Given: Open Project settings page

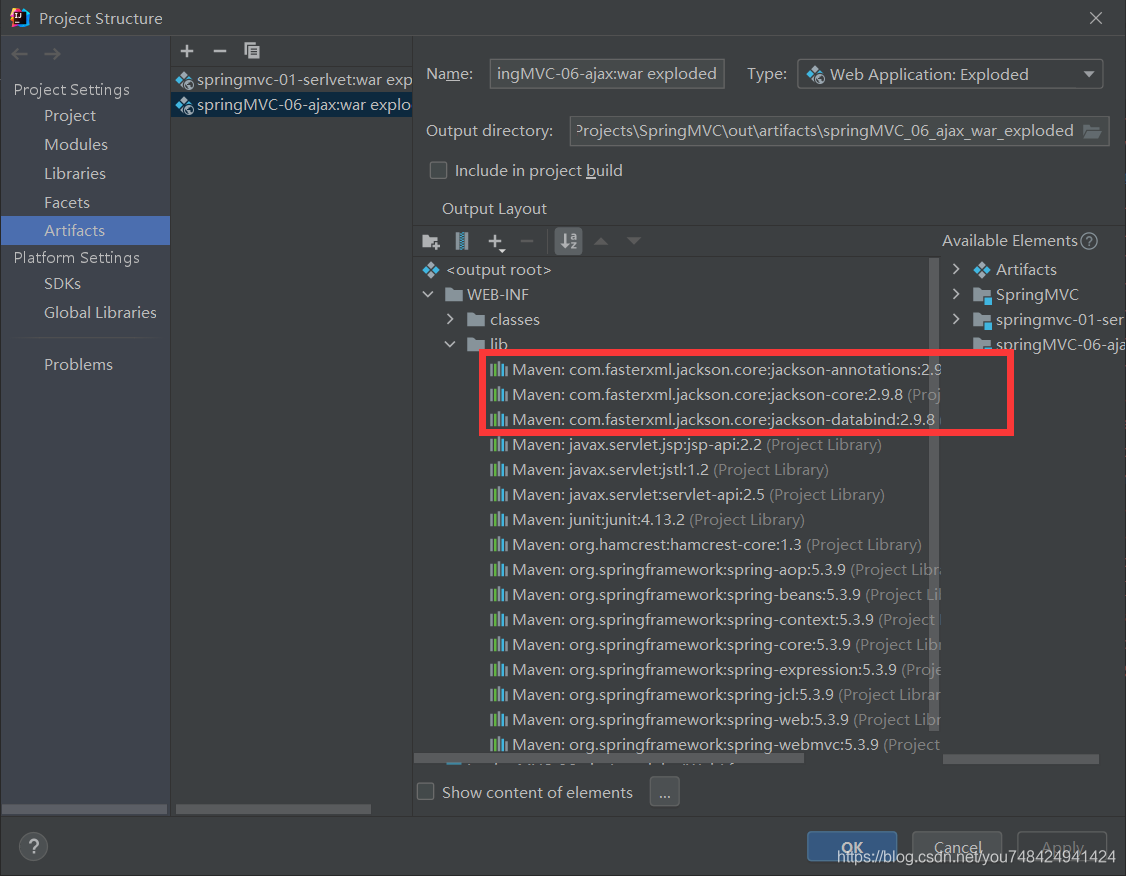Looking at the screenshot, I should pos(70,116).
